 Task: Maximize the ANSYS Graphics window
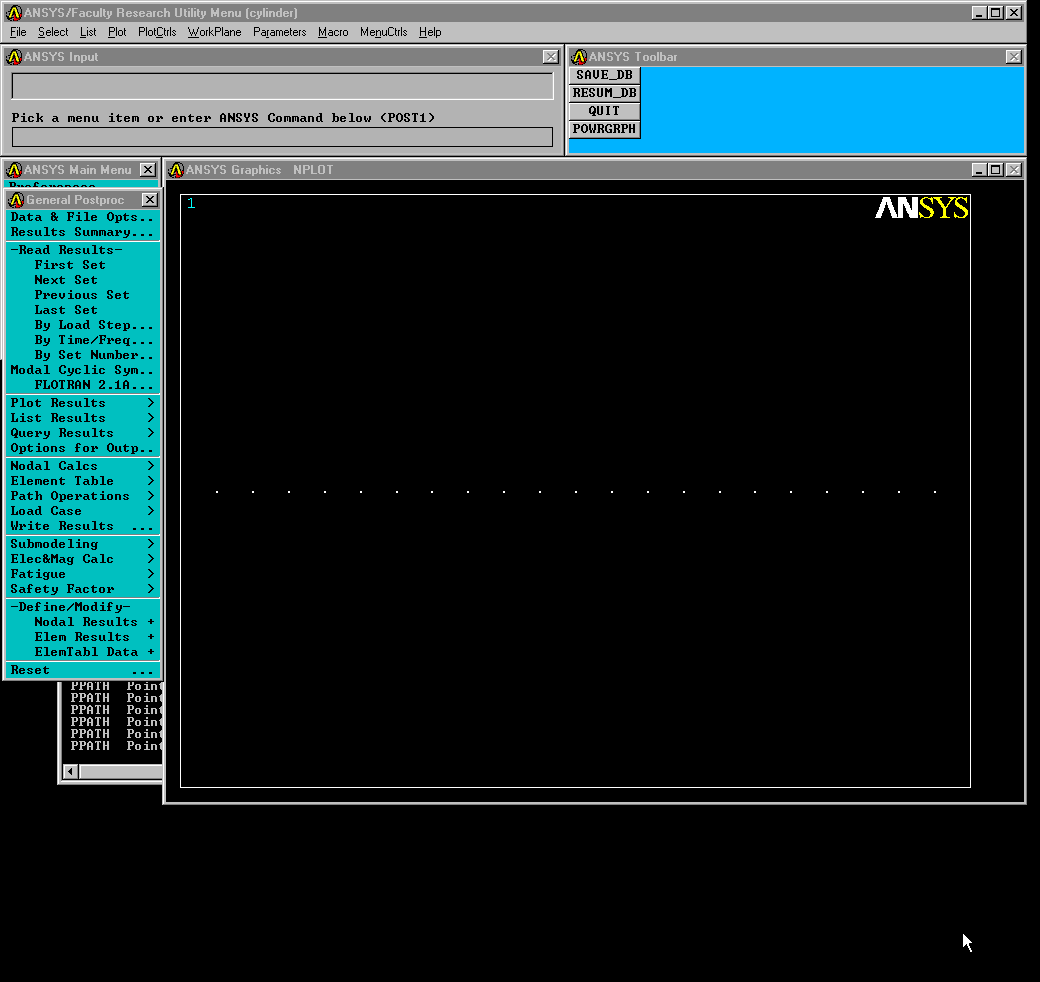pos(996,170)
